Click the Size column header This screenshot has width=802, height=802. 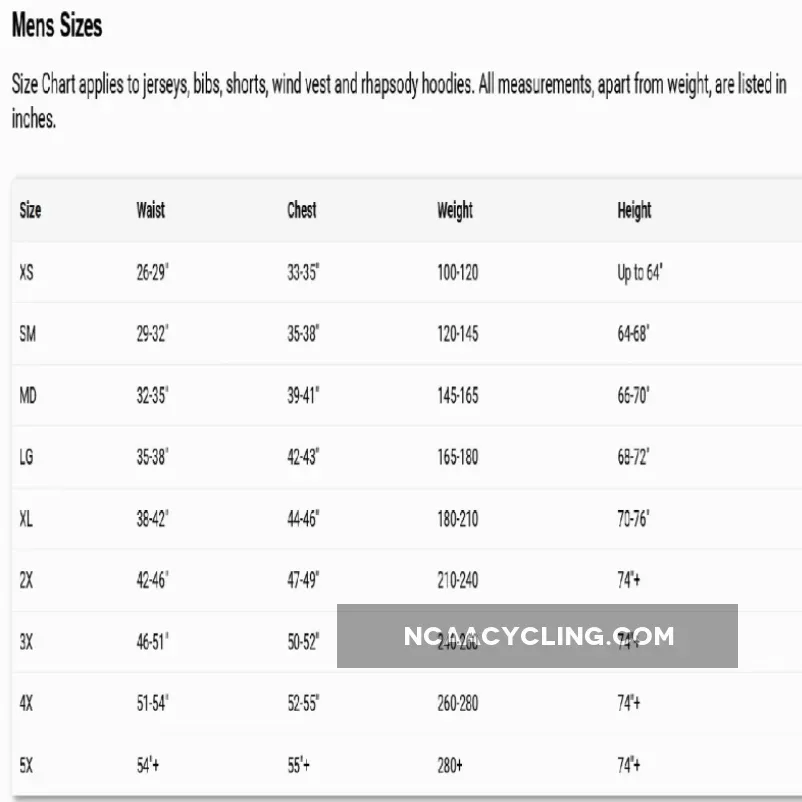coord(30,210)
